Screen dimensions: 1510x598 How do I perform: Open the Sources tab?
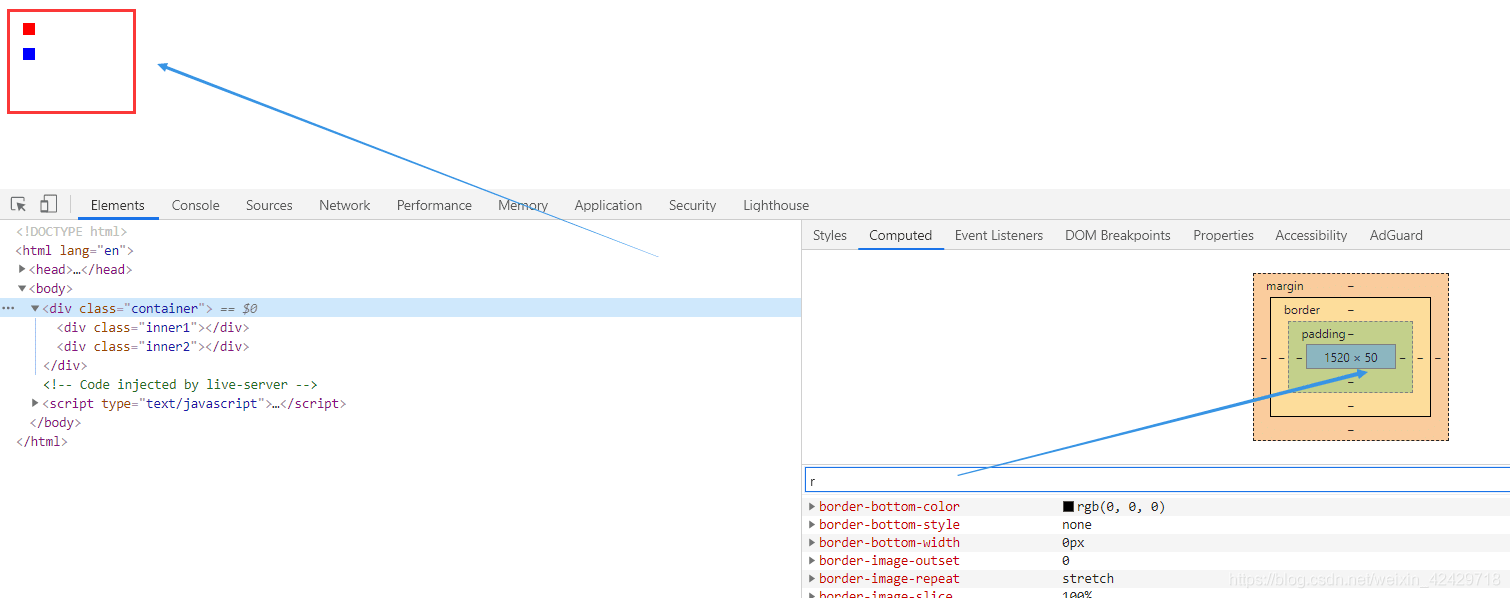click(269, 205)
